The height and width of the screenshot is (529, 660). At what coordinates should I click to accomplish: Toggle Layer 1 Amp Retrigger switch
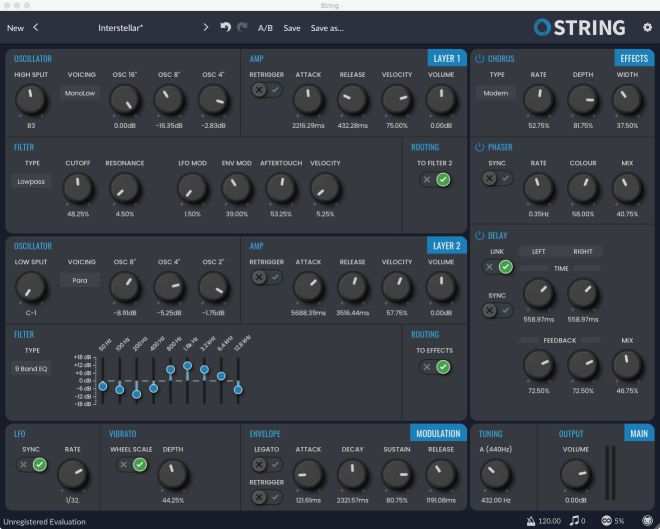tap(267, 90)
